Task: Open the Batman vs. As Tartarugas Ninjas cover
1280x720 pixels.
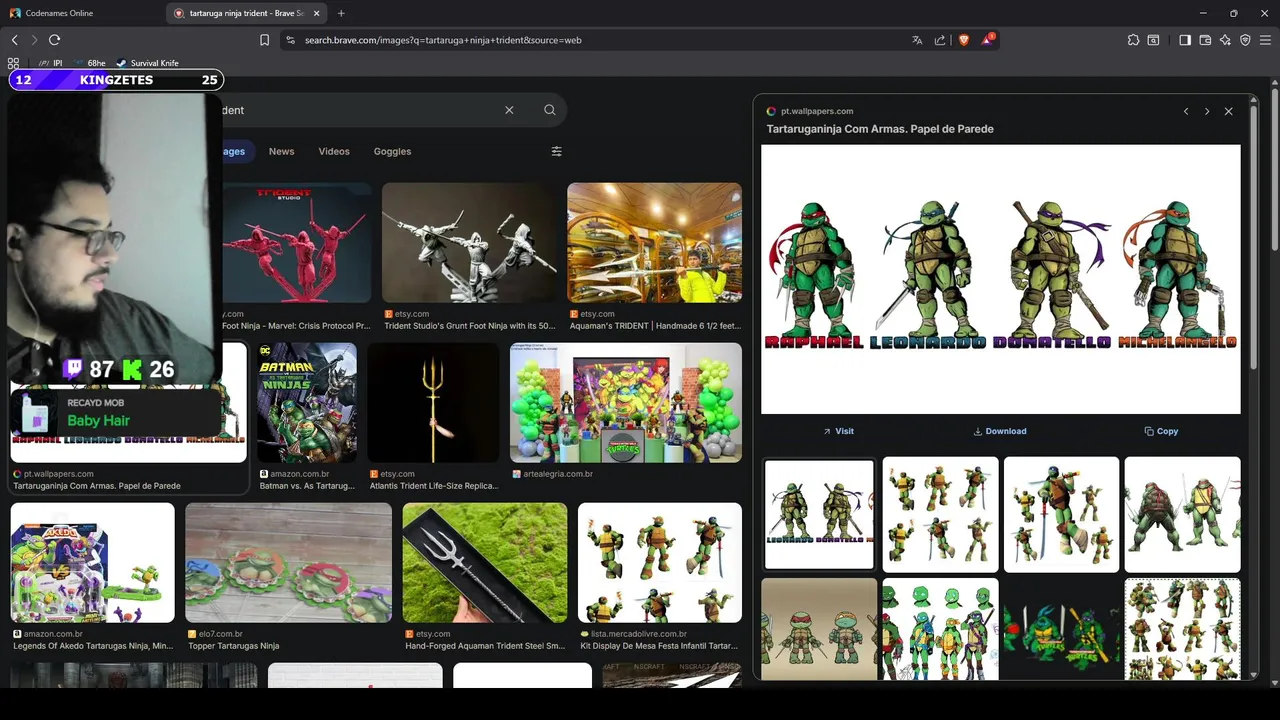Action: click(307, 403)
